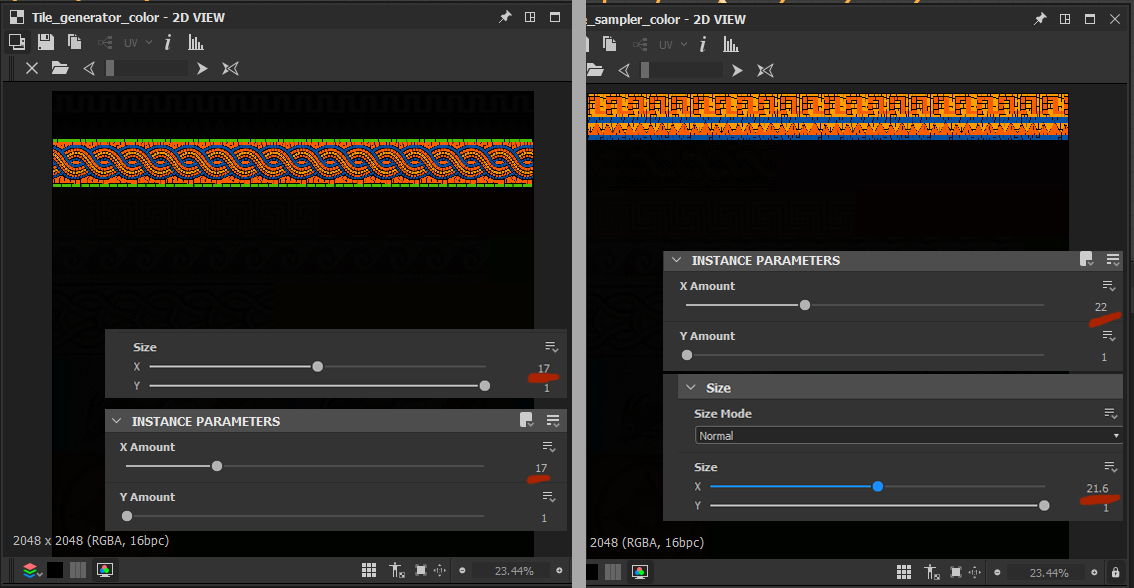Click the save bitmap icon in Tile_generator view
Viewport: 1134px width, 588px height.
[x=46, y=42]
